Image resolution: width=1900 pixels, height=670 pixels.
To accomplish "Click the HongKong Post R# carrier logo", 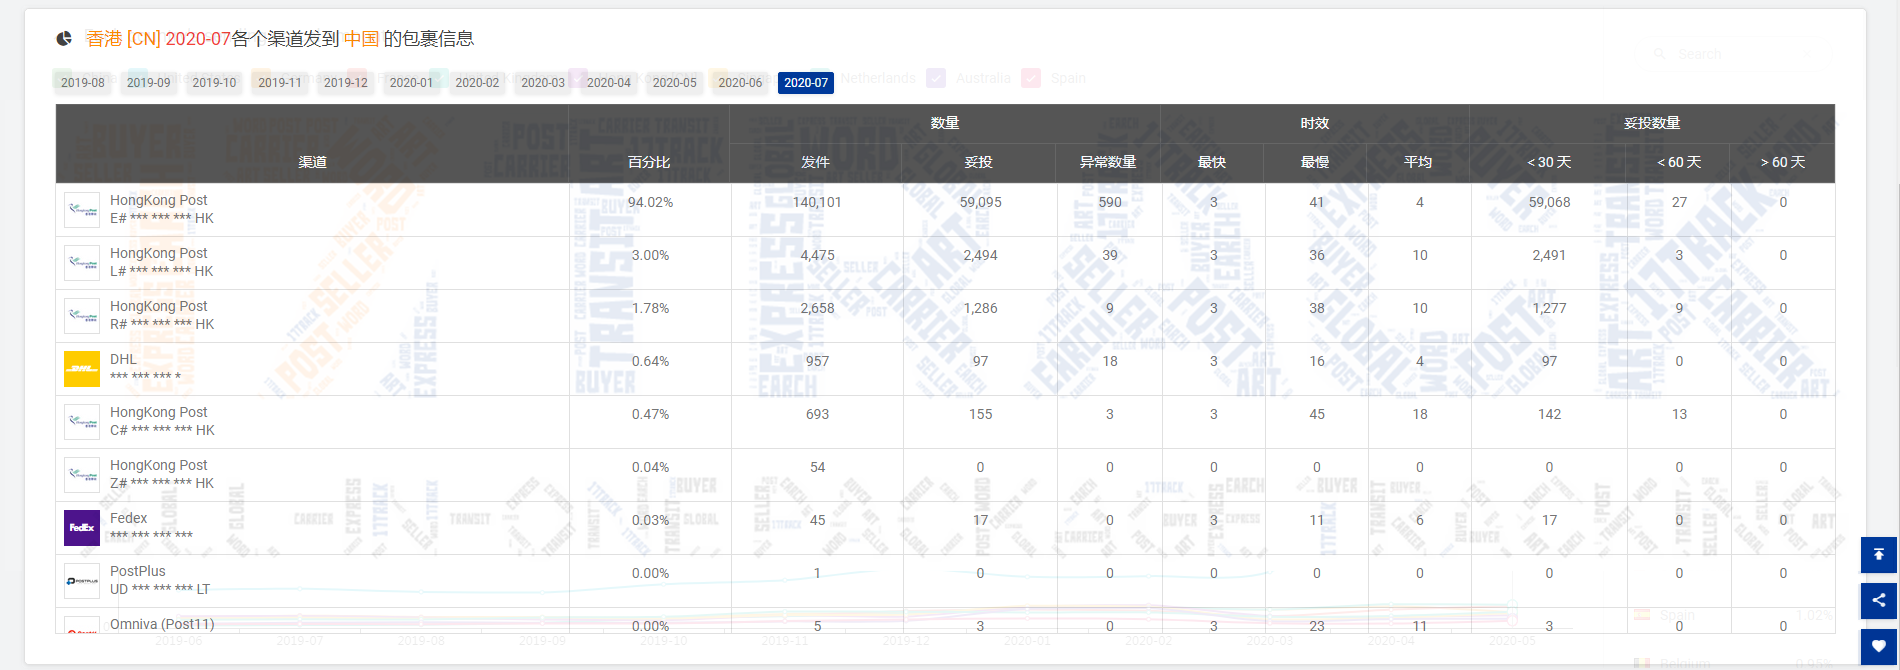I will [82, 316].
